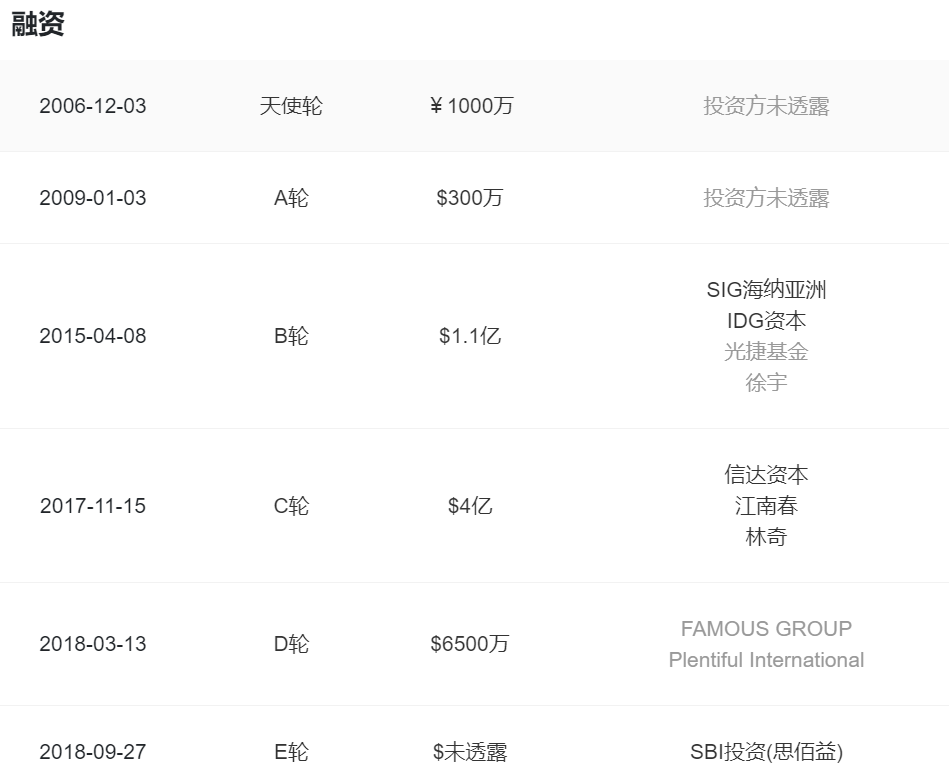
Task: Select the date 2018-03-13
Action: [x=93, y=644]
